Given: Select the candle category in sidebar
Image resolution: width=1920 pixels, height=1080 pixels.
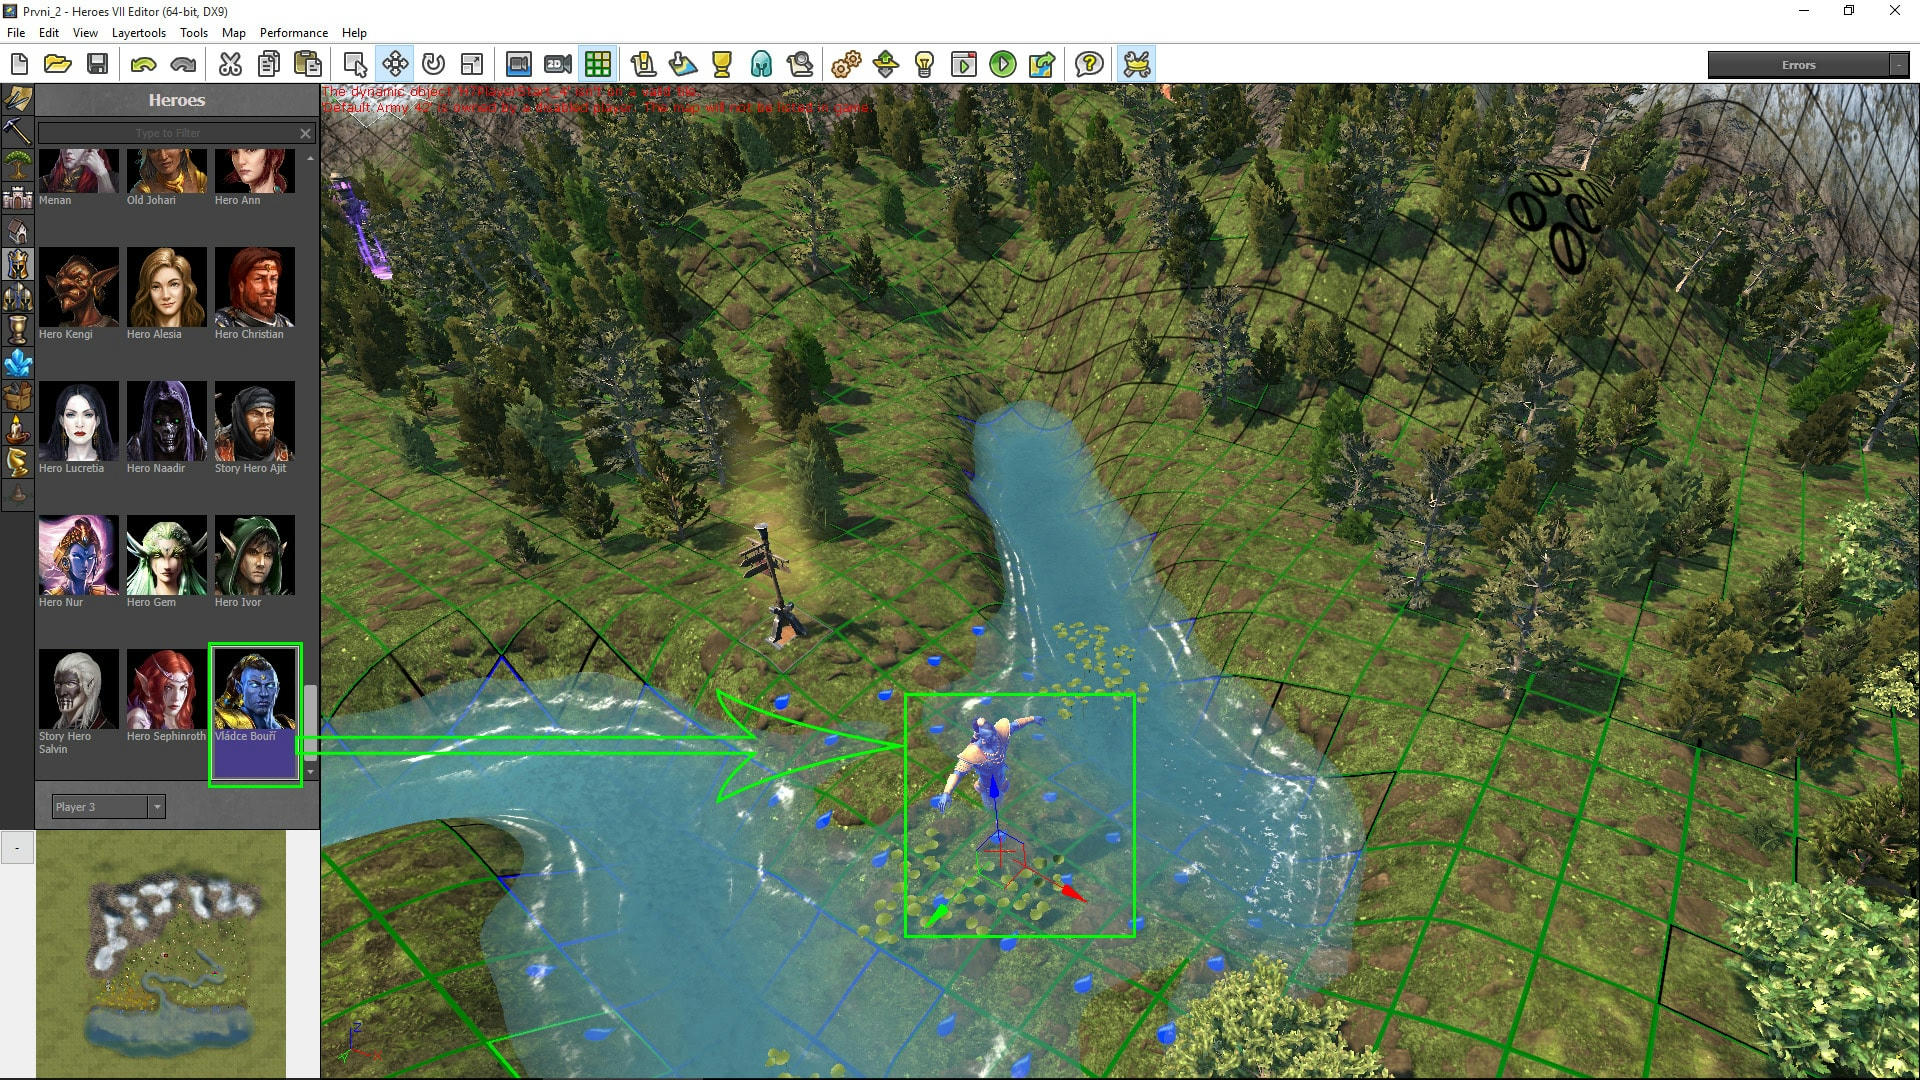Looking at the screenshot, I should coord(18,429).
